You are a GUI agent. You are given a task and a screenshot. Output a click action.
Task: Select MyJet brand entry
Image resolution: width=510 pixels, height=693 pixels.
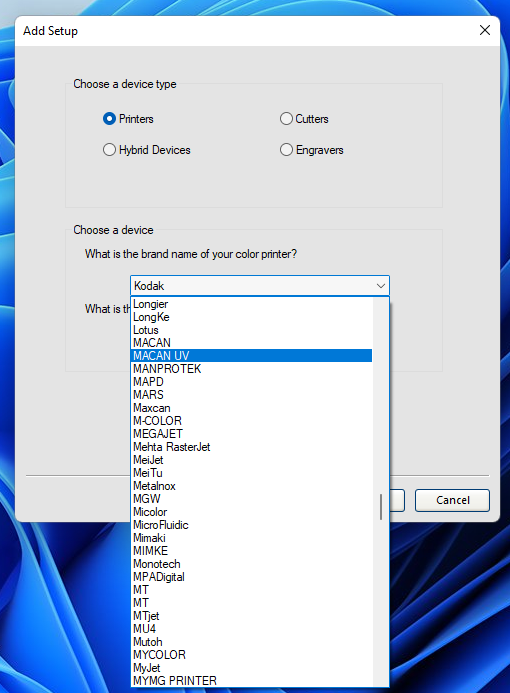pos(251,668)
